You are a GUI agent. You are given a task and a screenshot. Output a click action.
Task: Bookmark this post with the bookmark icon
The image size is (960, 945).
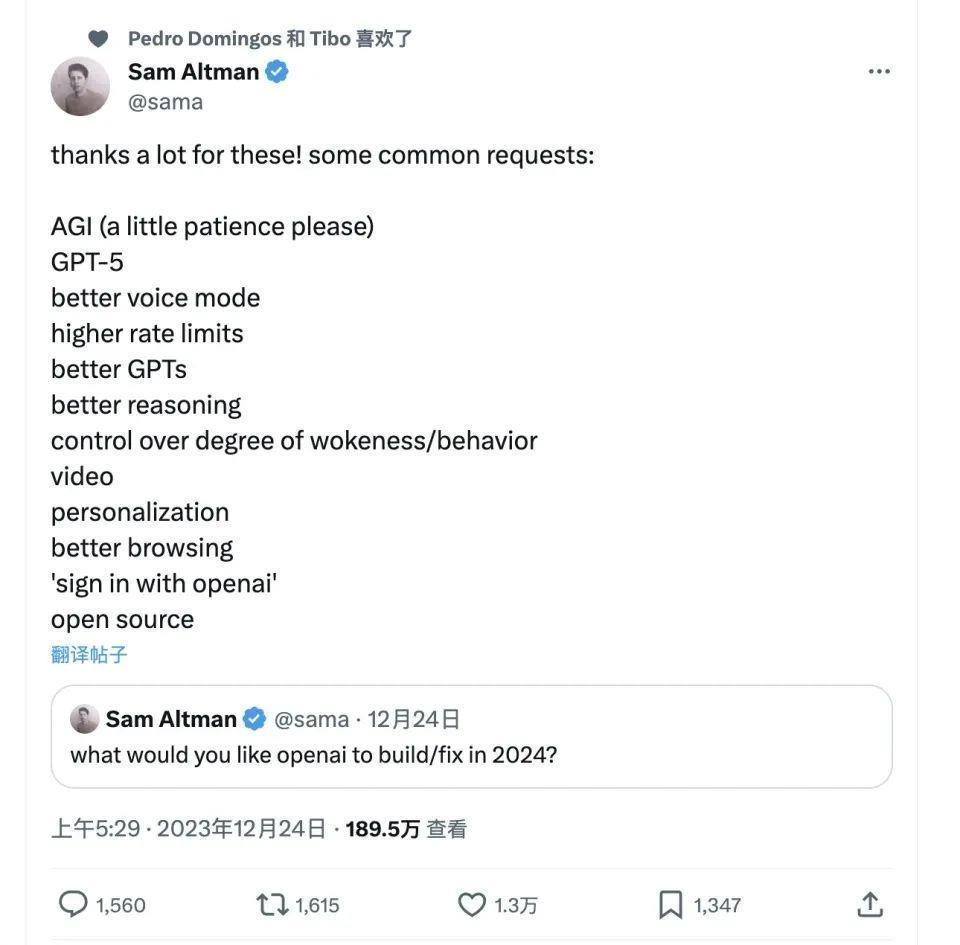click(670, 905)
